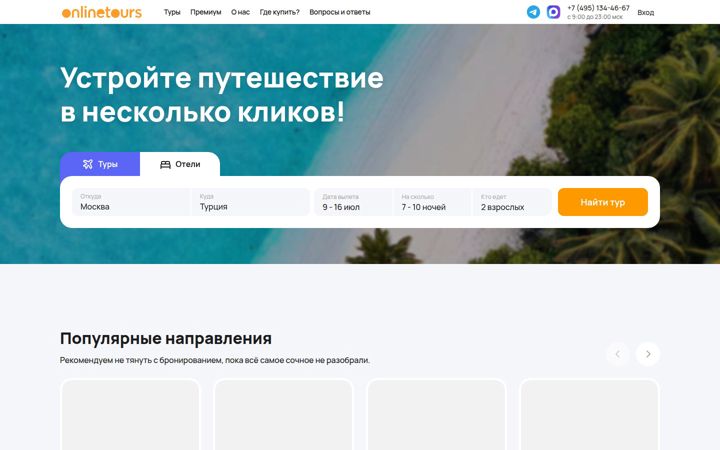Viewport: 720px width, 450px height.
Task: Open the second popular destination card
Action: [283, 414]
